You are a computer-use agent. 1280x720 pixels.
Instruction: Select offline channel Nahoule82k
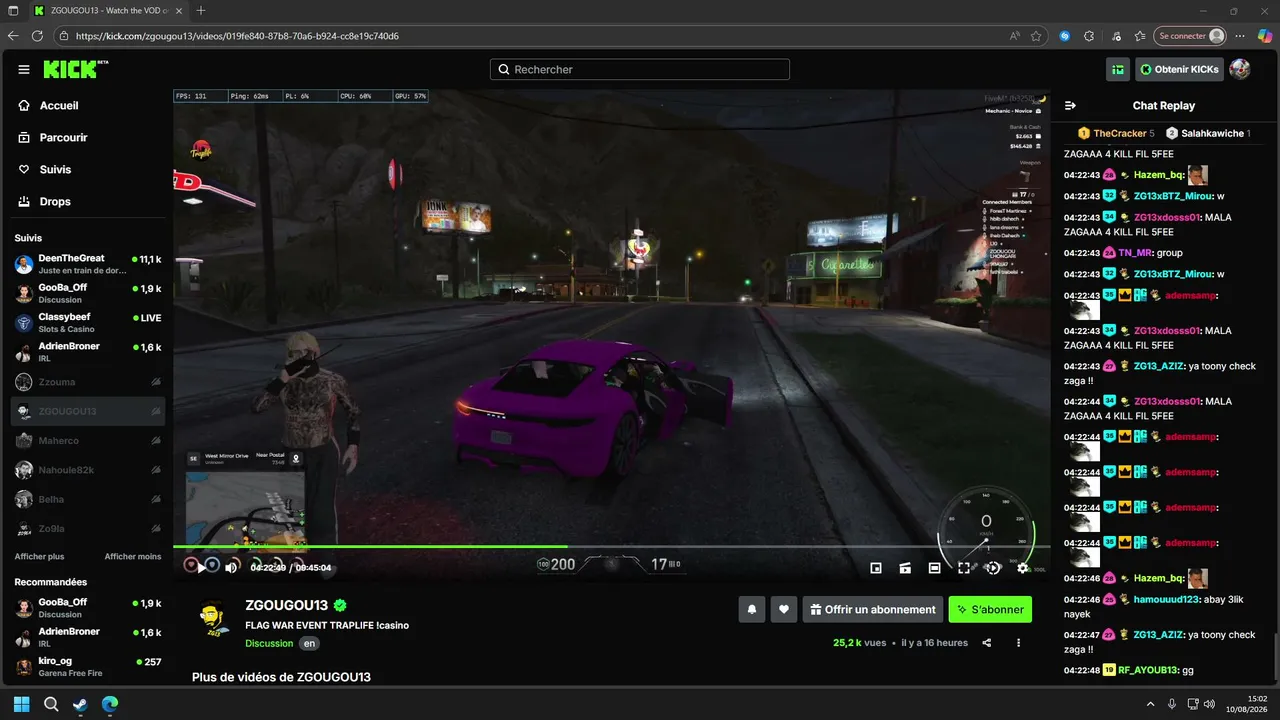[x=88, y=470]
